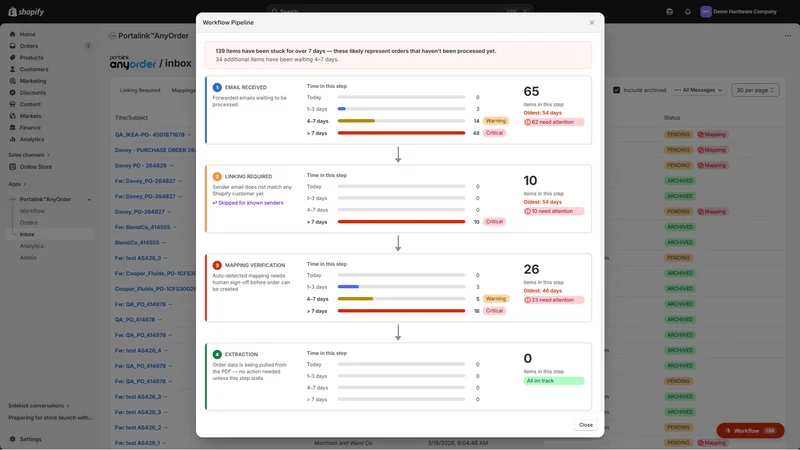Click the Sidekick icon in top bar
The height and width of the screenshot is (450, 800).
click(x=669, y=12)
